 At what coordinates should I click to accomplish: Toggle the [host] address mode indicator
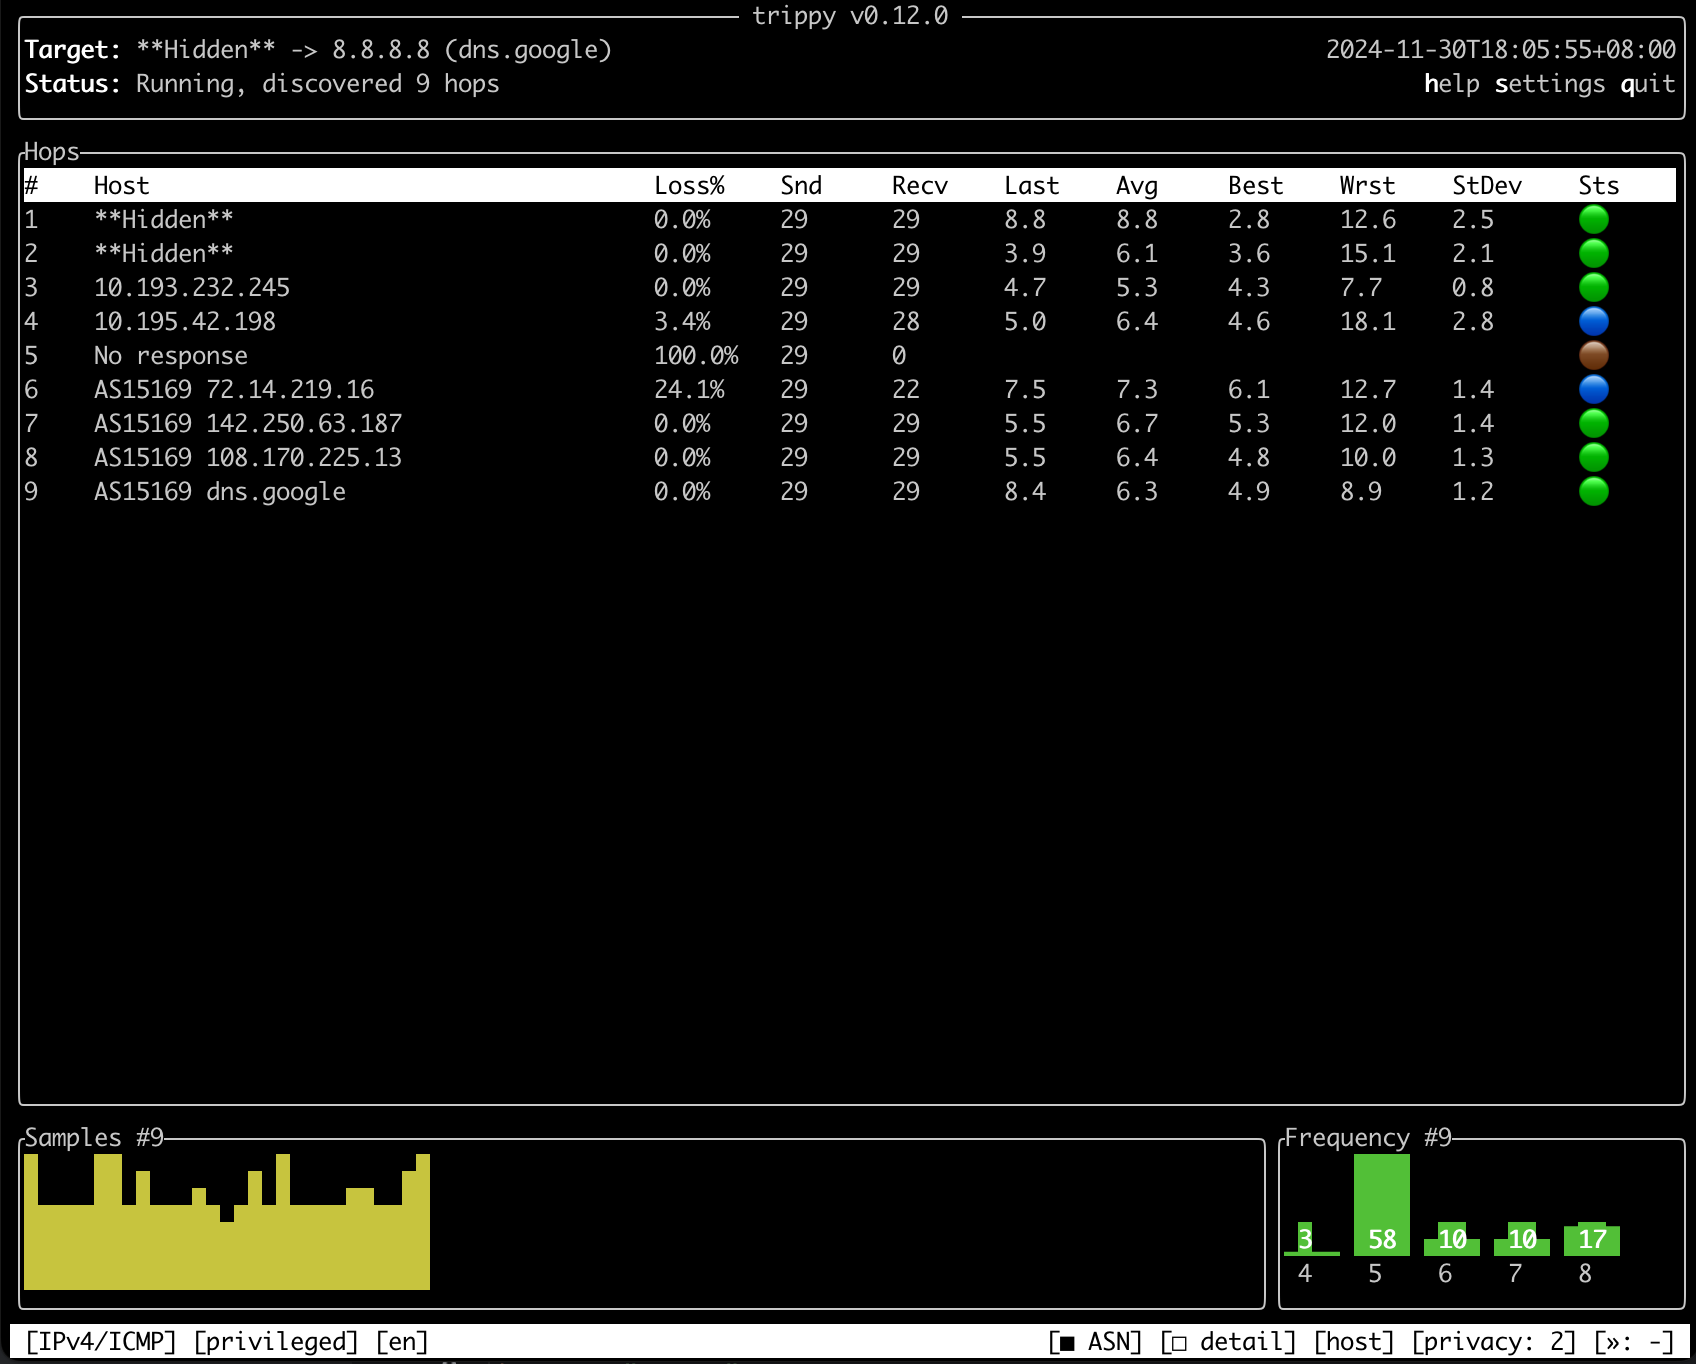coord(1354,1342)
